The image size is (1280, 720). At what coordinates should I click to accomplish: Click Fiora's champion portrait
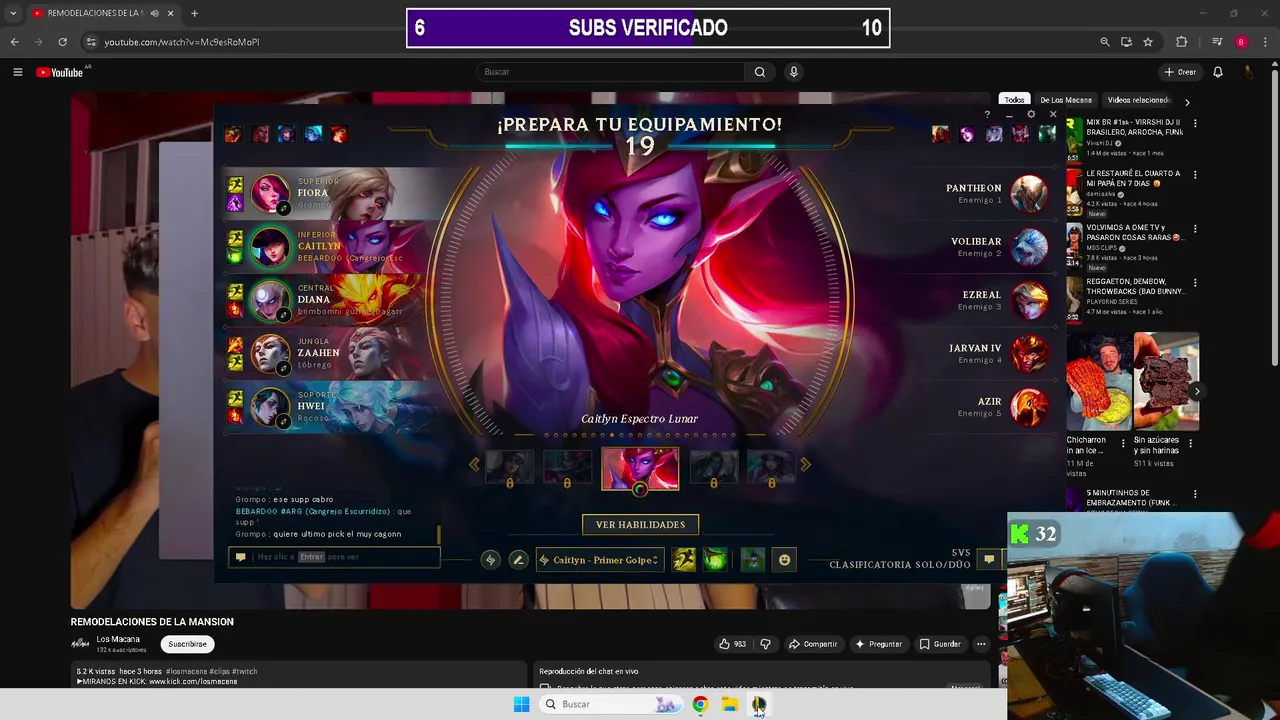tap(270, 193)
